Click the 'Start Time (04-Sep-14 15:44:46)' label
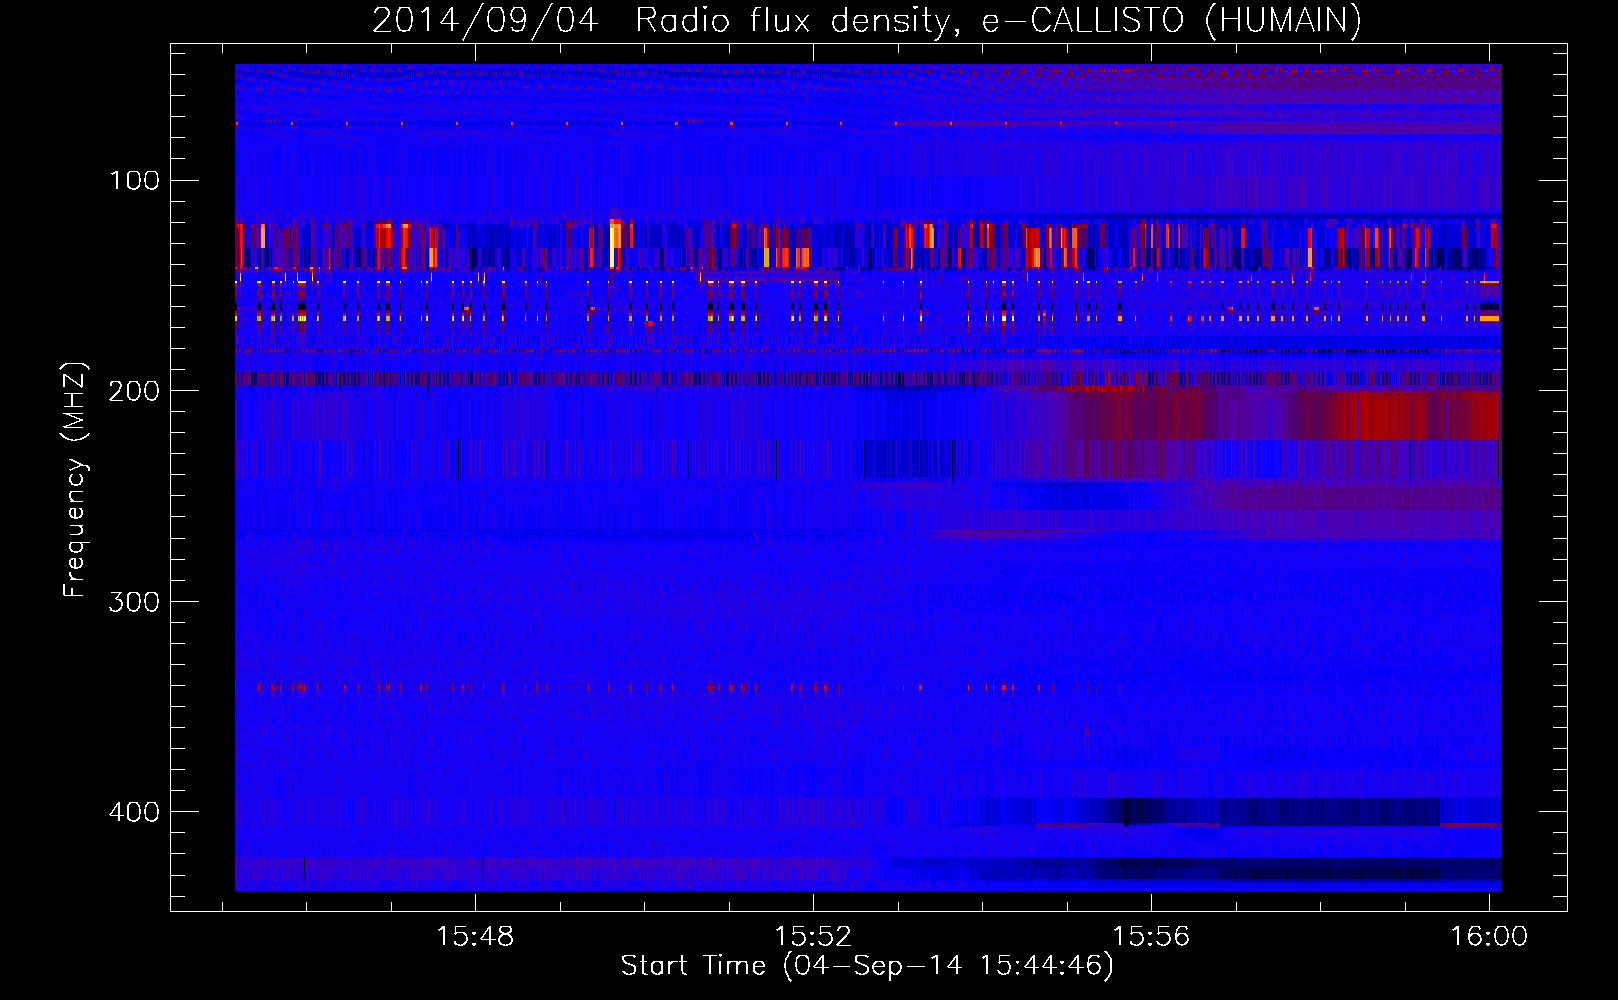This screenshot has width=1618, height=1000. tap(867, 966)
